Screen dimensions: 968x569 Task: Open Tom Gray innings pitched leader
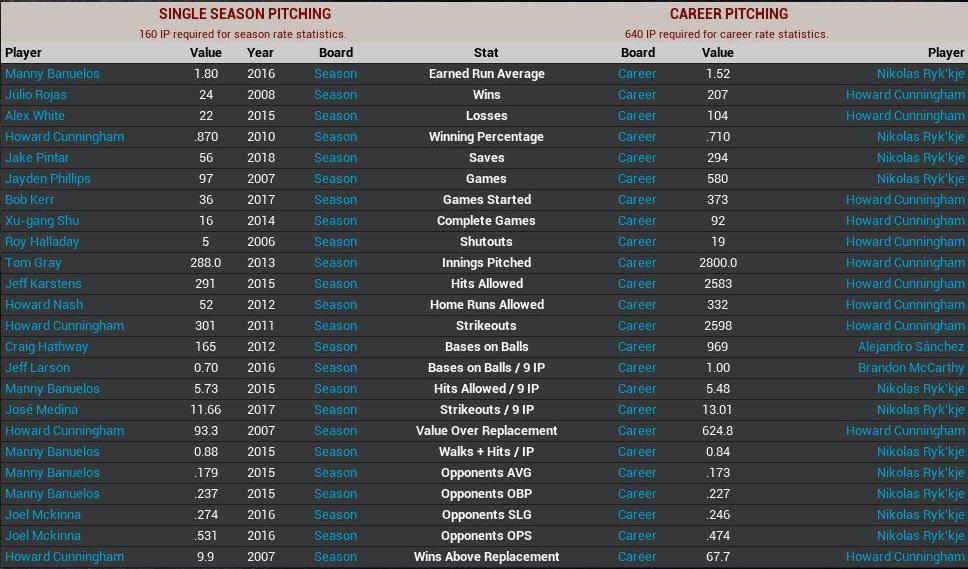point(33,263)
